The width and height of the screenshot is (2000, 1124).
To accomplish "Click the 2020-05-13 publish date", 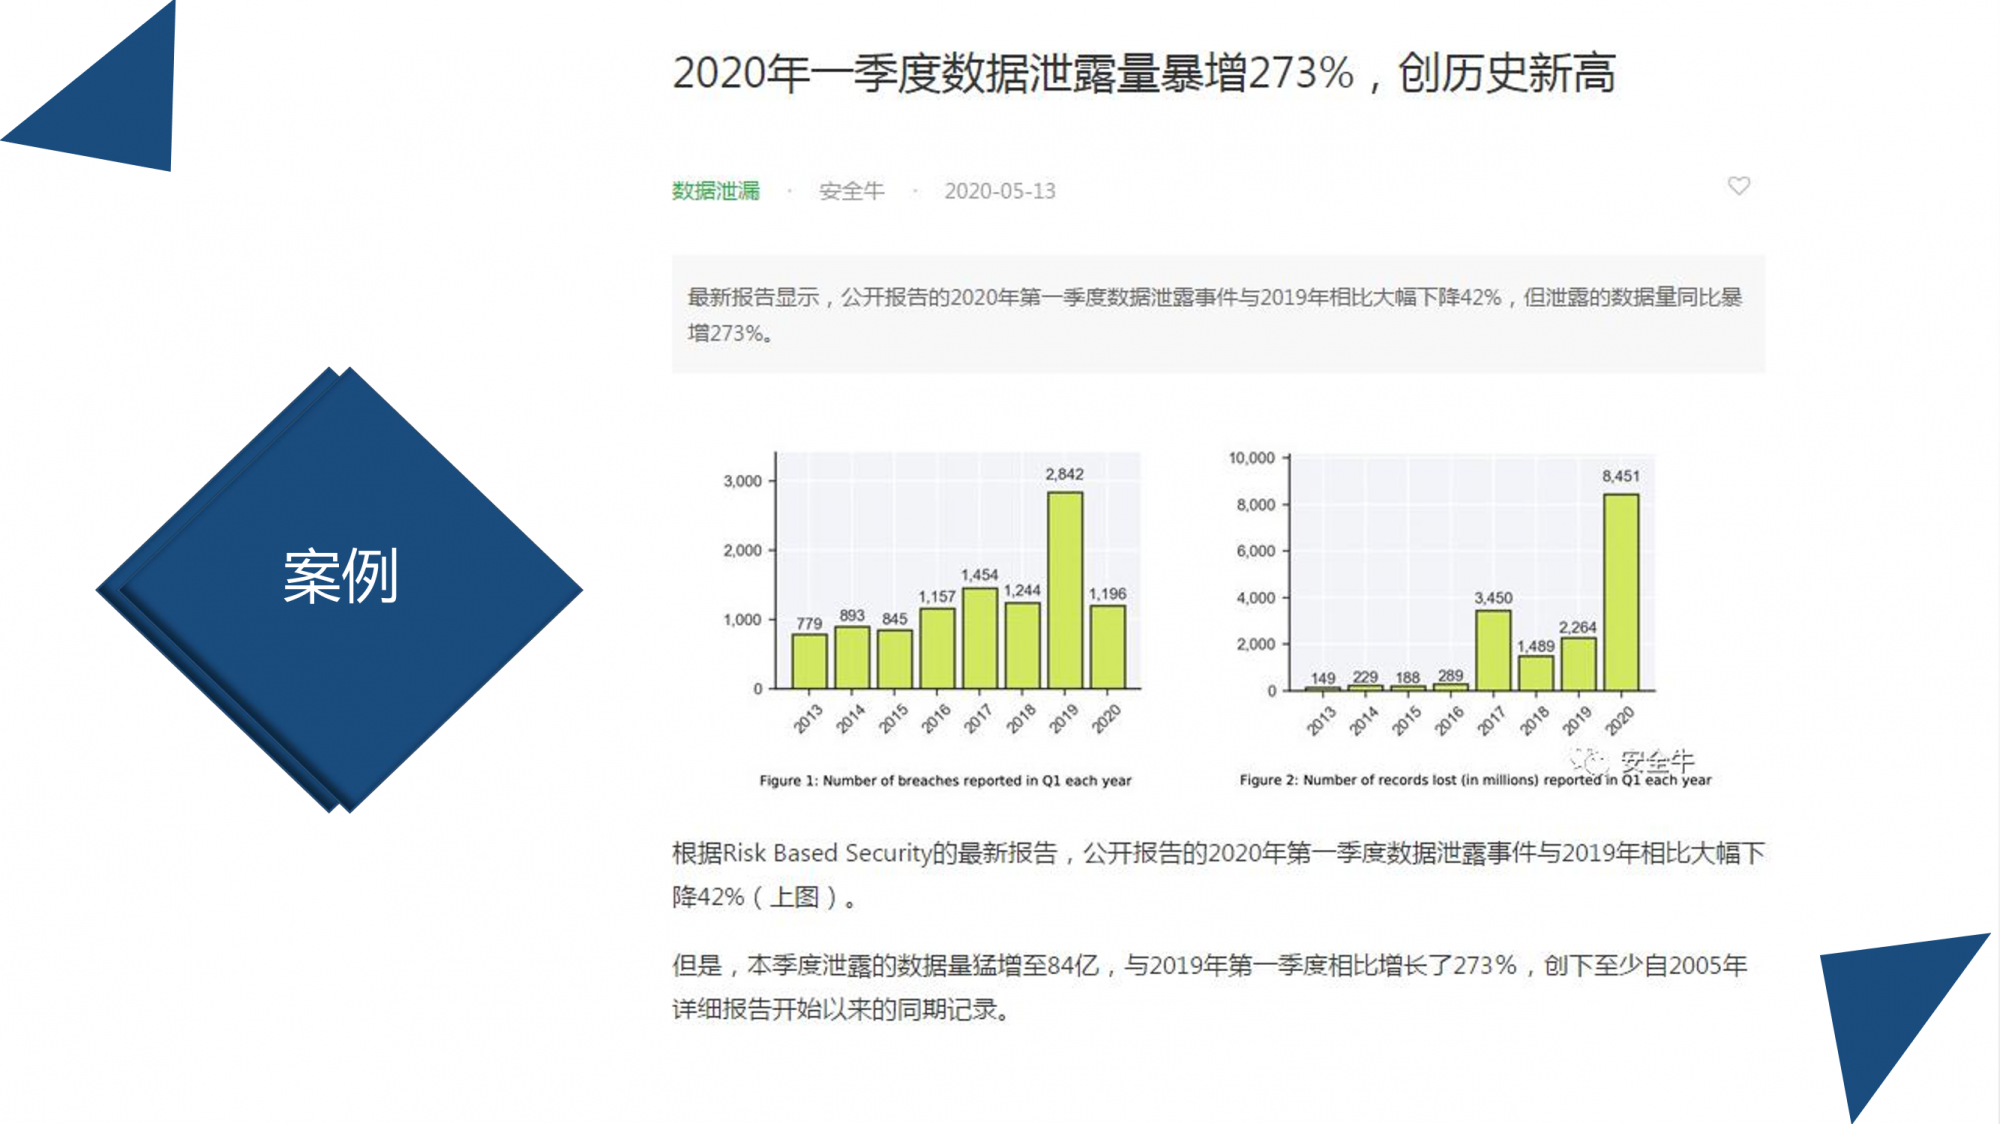I will [x=999, y=191].
